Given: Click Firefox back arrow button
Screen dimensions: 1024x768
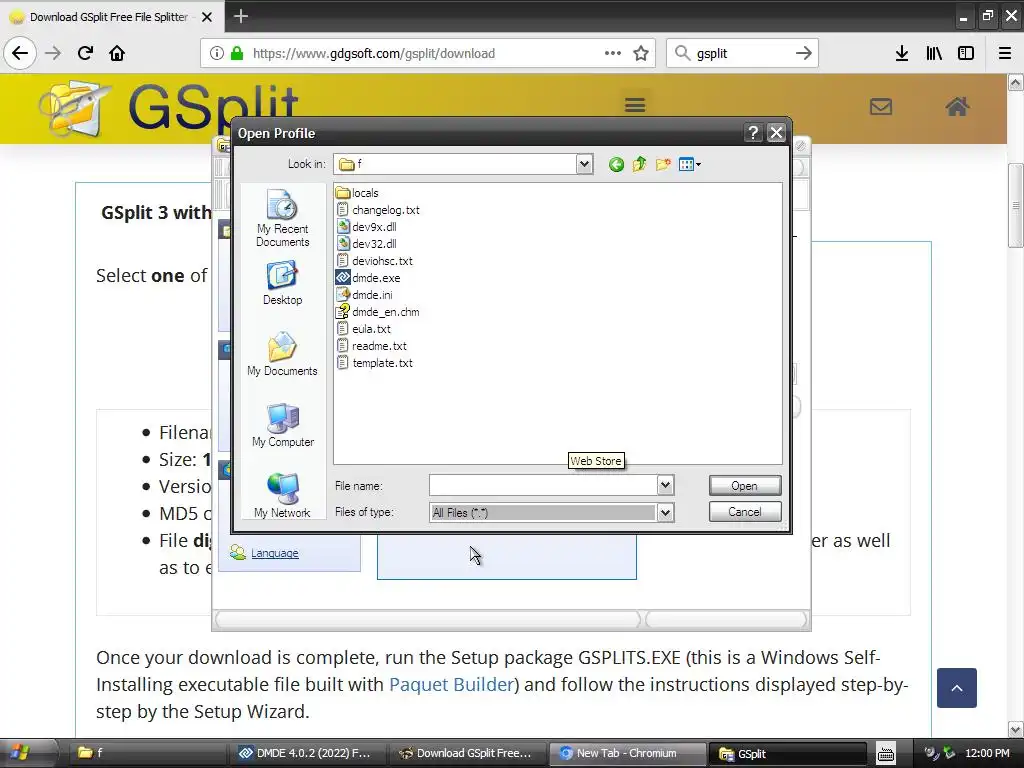Looking at the screenshot, I should [20, 53].
